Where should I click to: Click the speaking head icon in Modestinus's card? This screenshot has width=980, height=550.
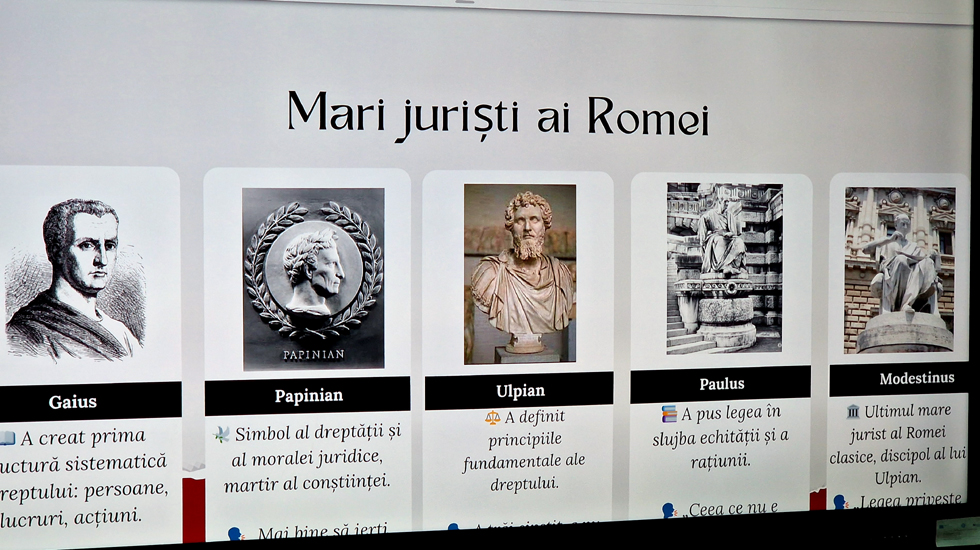[840, 501]
